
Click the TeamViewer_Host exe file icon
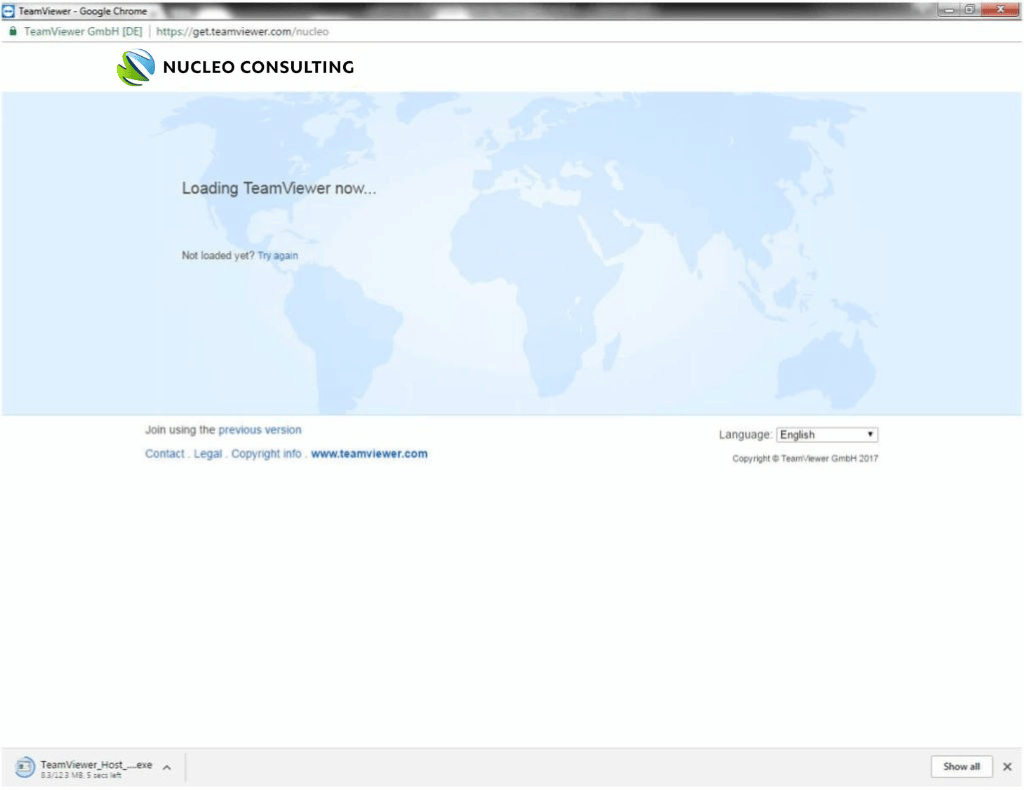tap(25, 767)
